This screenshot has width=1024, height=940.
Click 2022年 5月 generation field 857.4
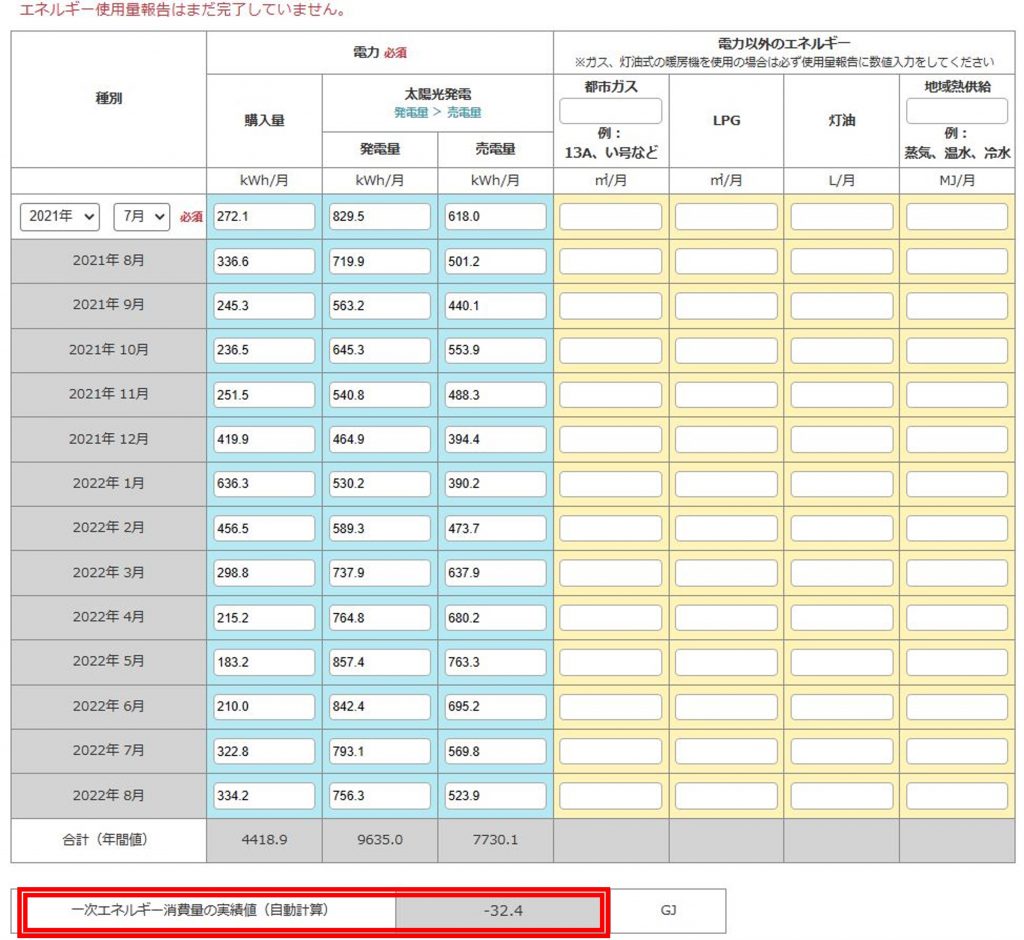pyautogui.click(x=380, y=662)
